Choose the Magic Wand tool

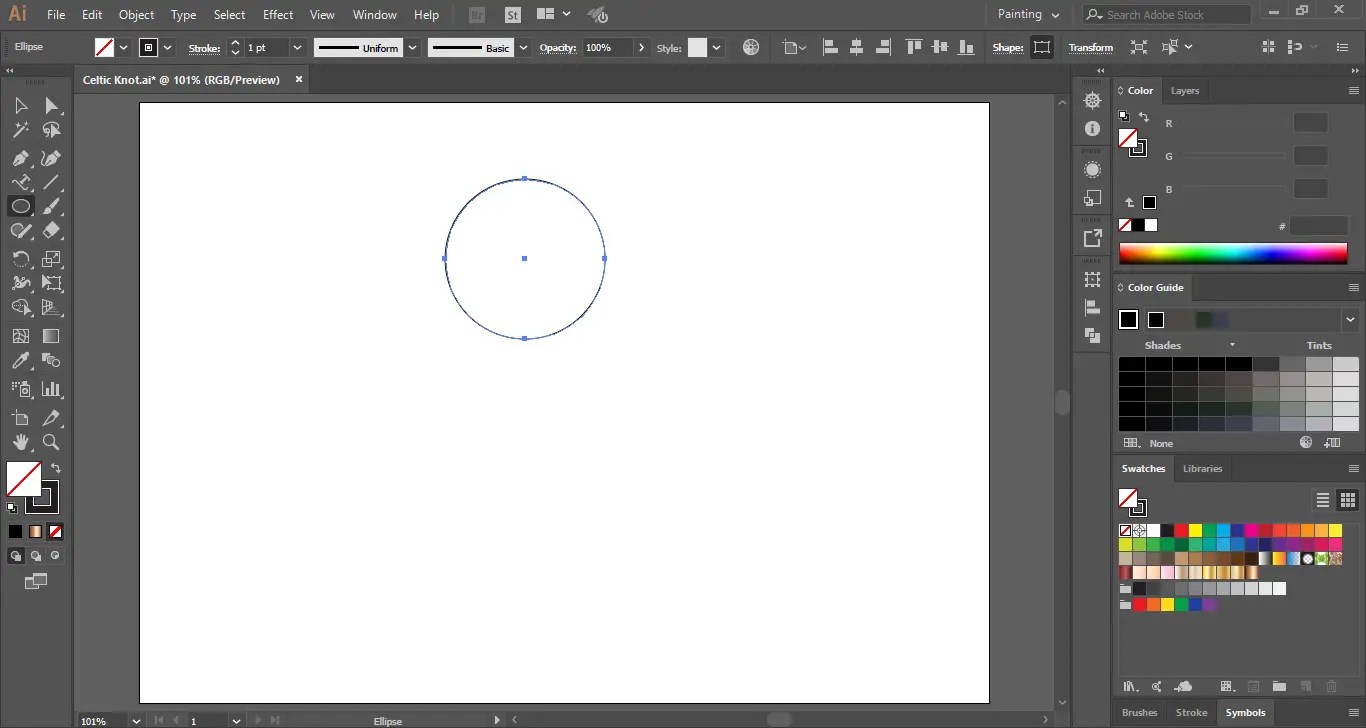click(x=20, y=130)
